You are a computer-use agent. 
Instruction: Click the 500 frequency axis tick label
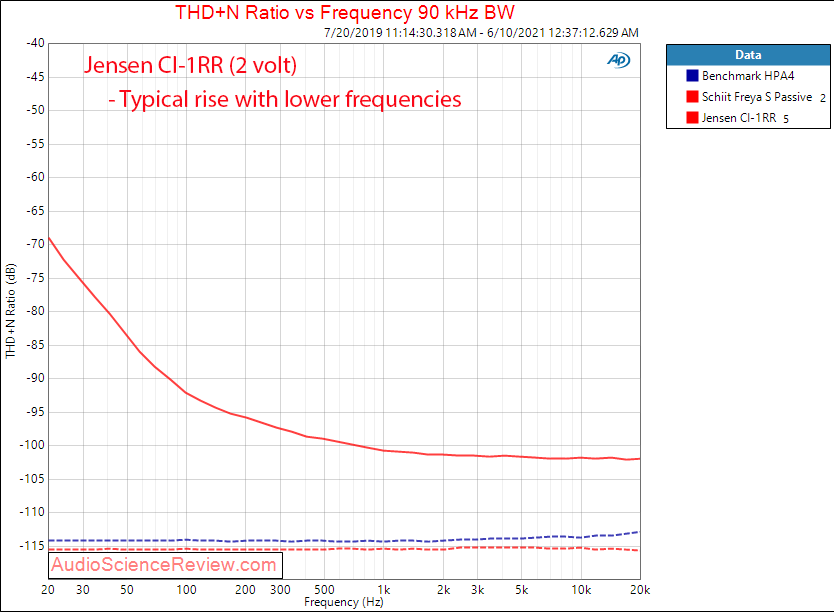(324, 590)
